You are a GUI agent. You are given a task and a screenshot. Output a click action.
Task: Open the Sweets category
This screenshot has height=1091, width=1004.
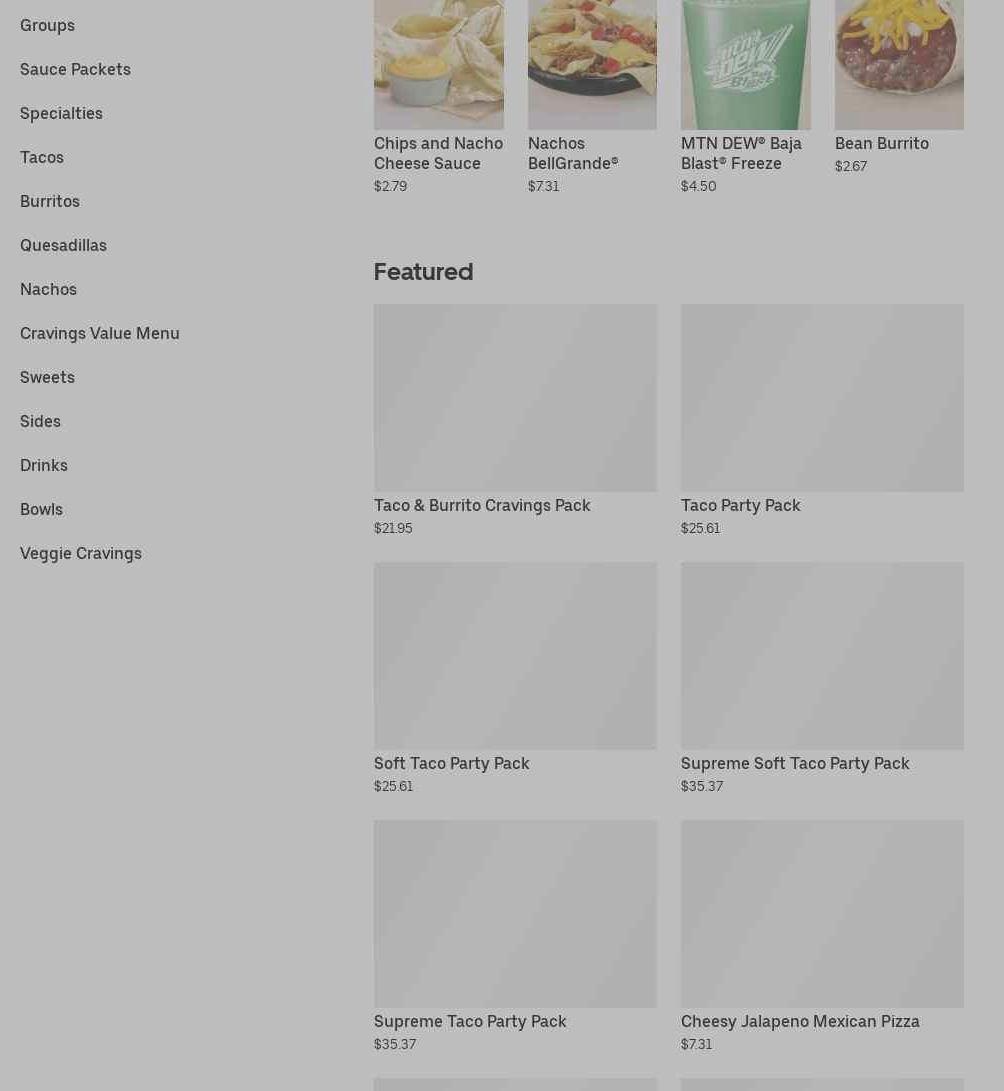tap(47, 377)
